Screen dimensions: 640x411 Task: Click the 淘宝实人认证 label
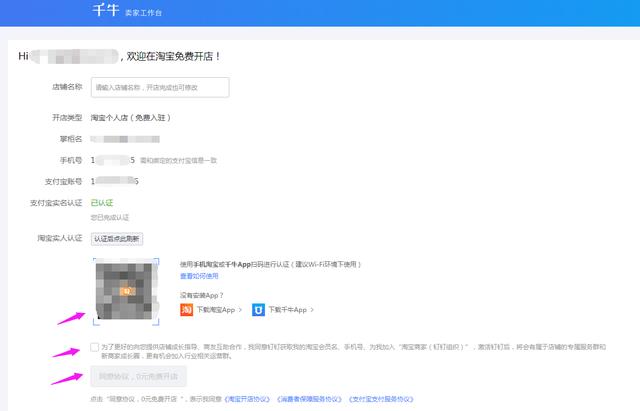60,238
